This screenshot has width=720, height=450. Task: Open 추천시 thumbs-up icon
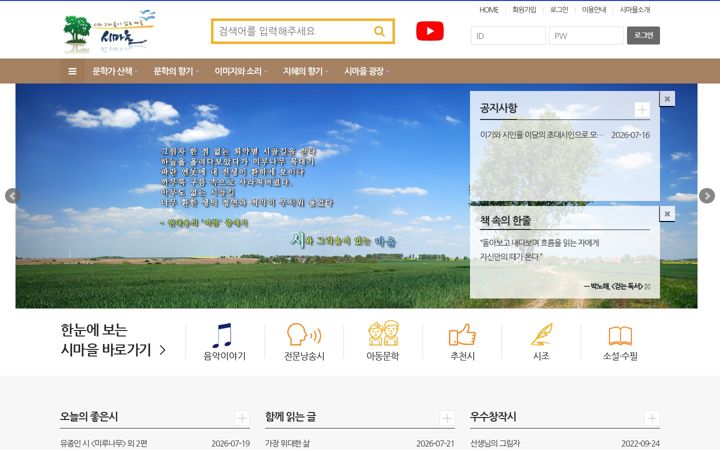click(x=462, y=334)
